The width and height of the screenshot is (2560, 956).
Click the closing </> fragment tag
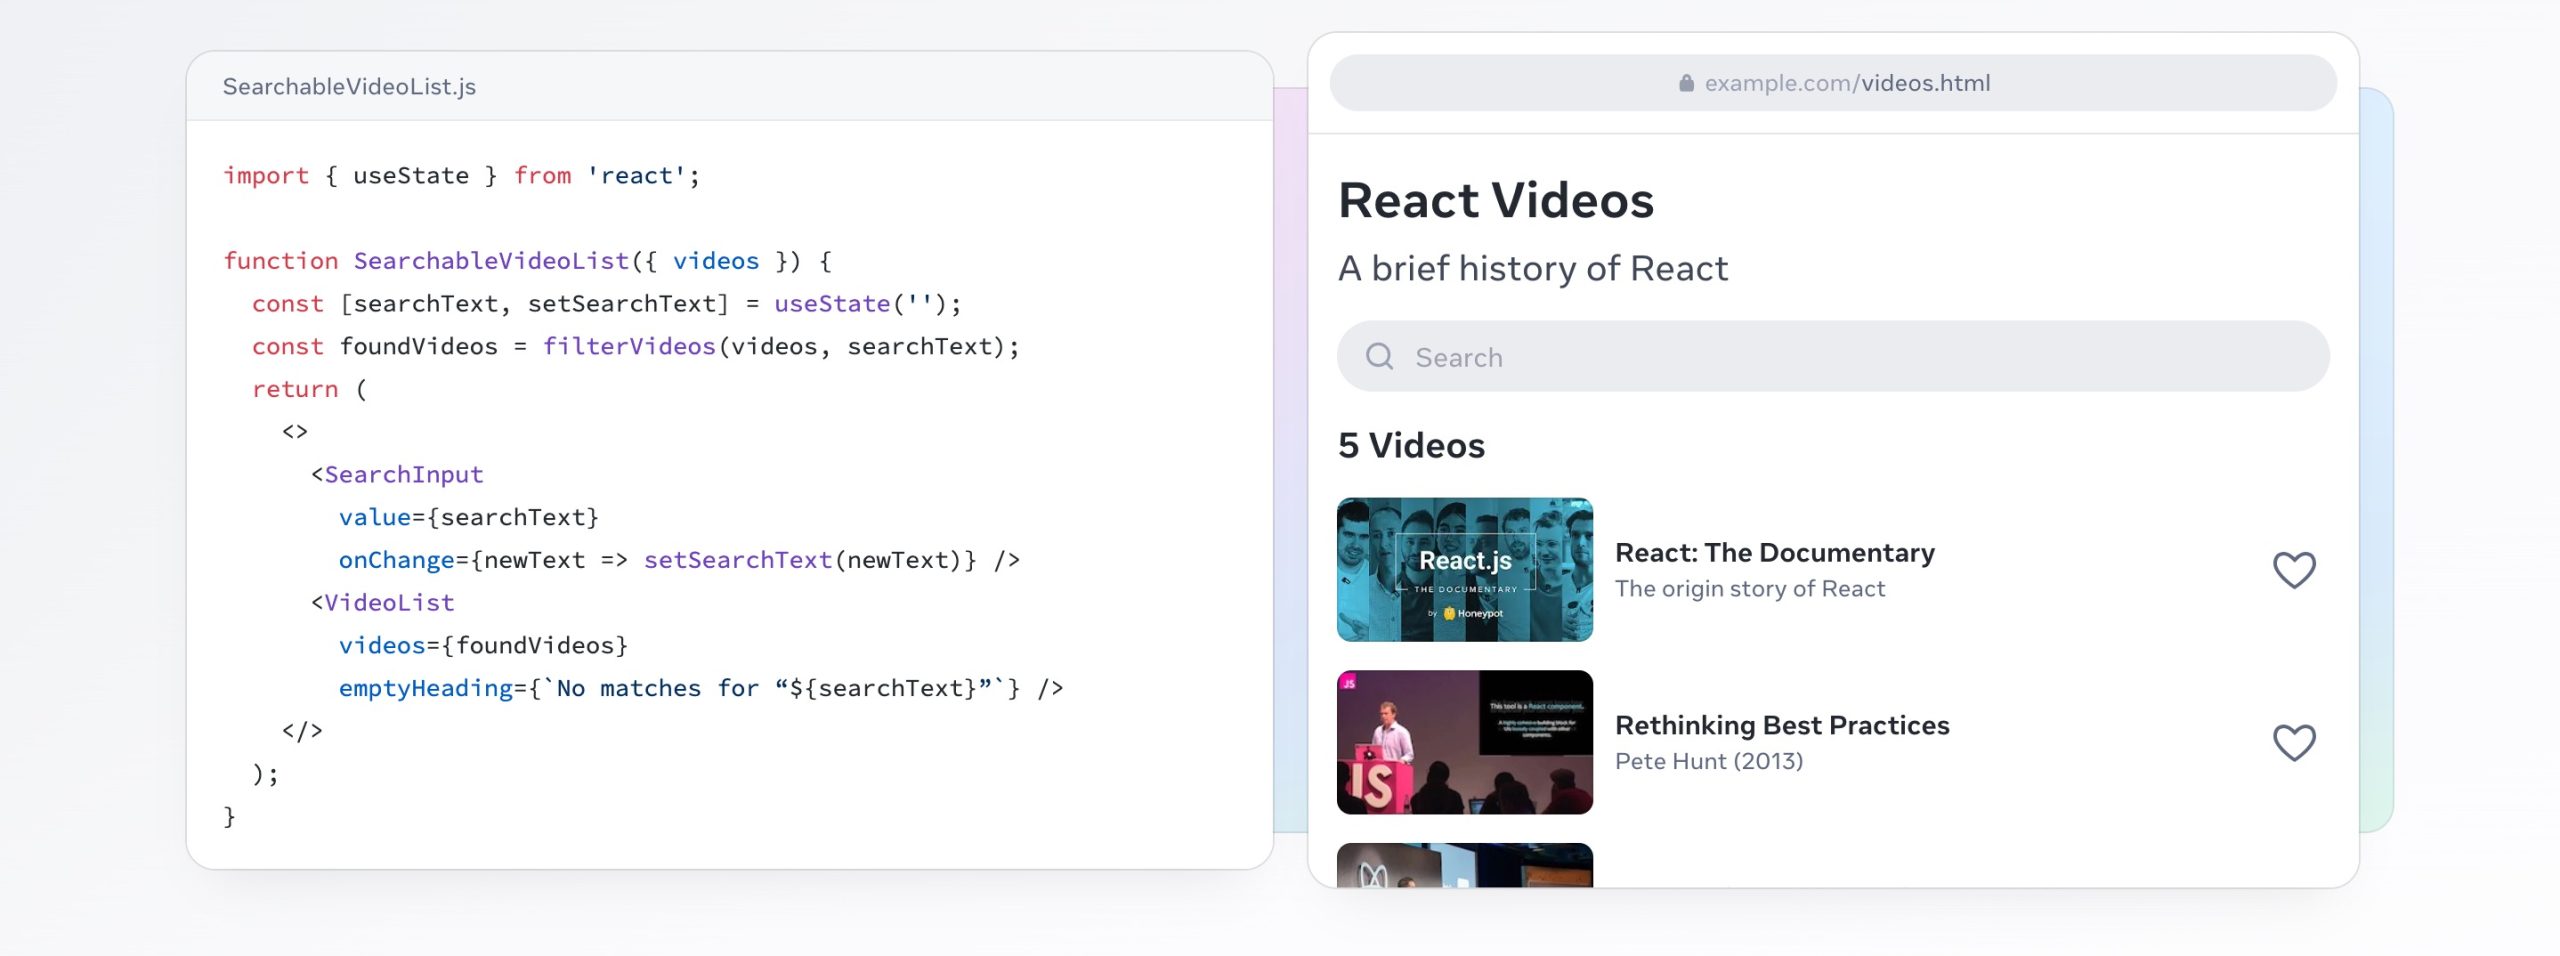pyautogui.click(x=302, y=731)
